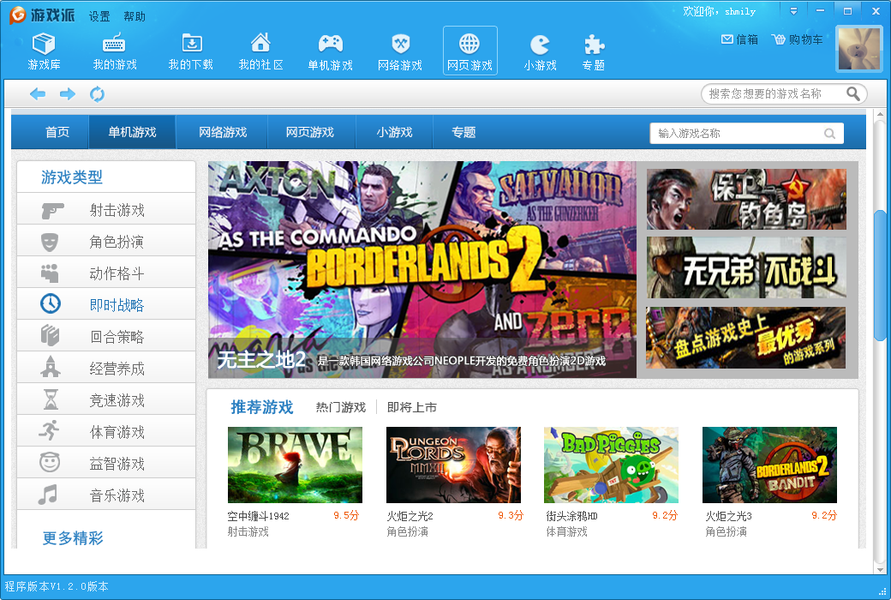Select 射击游戏 pistol category
Viewport: 891px width, 600px height.
pyautogui.click(x=106, y=210)
